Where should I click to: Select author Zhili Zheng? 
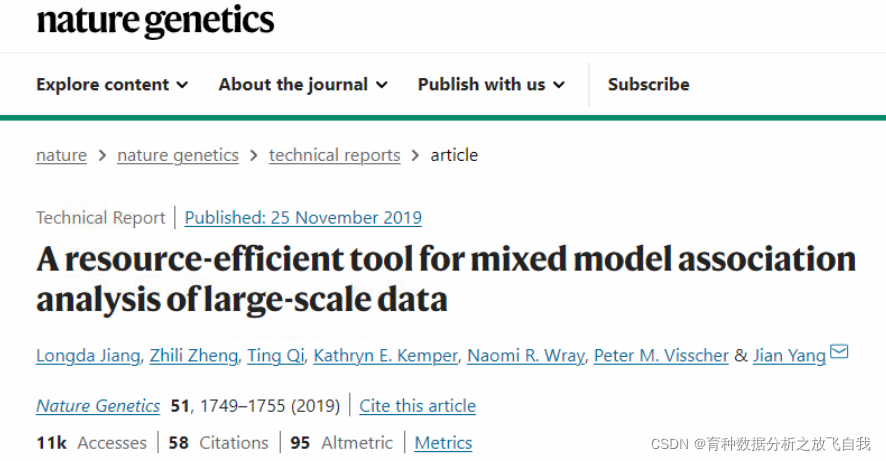(x=193, y=355)
